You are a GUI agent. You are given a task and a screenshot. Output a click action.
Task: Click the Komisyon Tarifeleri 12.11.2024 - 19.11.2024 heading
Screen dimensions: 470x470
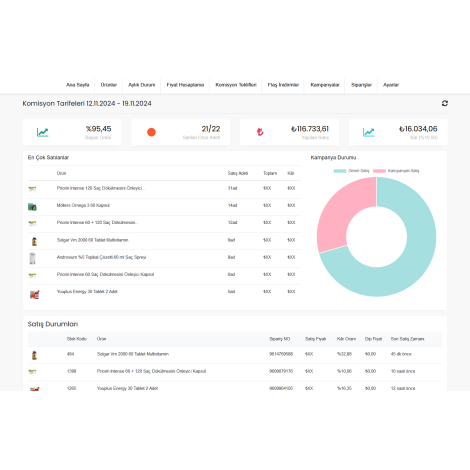(x=87, y=104)
